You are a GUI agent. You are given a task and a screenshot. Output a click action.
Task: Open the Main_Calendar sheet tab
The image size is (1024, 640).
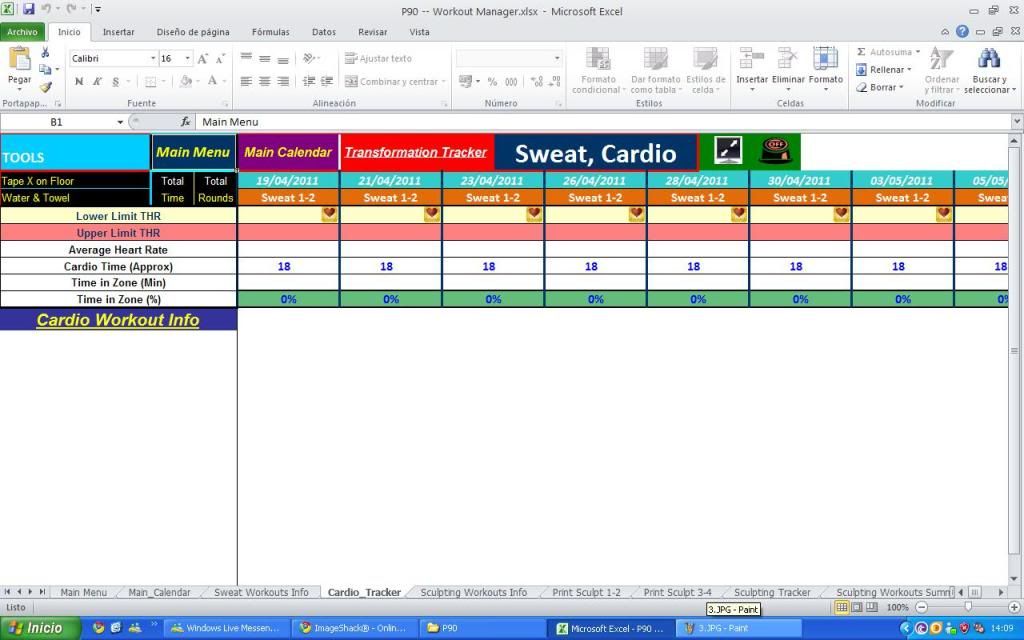(x=159, y=592)
